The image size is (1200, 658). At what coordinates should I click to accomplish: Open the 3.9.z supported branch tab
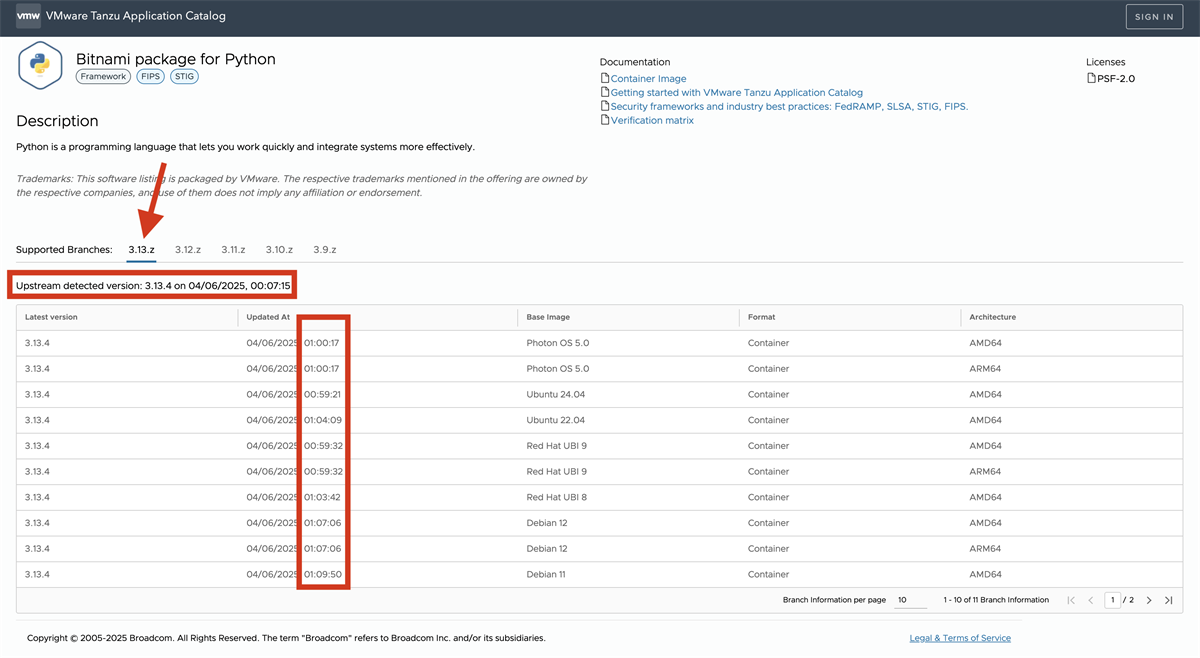tap(325, 249)
